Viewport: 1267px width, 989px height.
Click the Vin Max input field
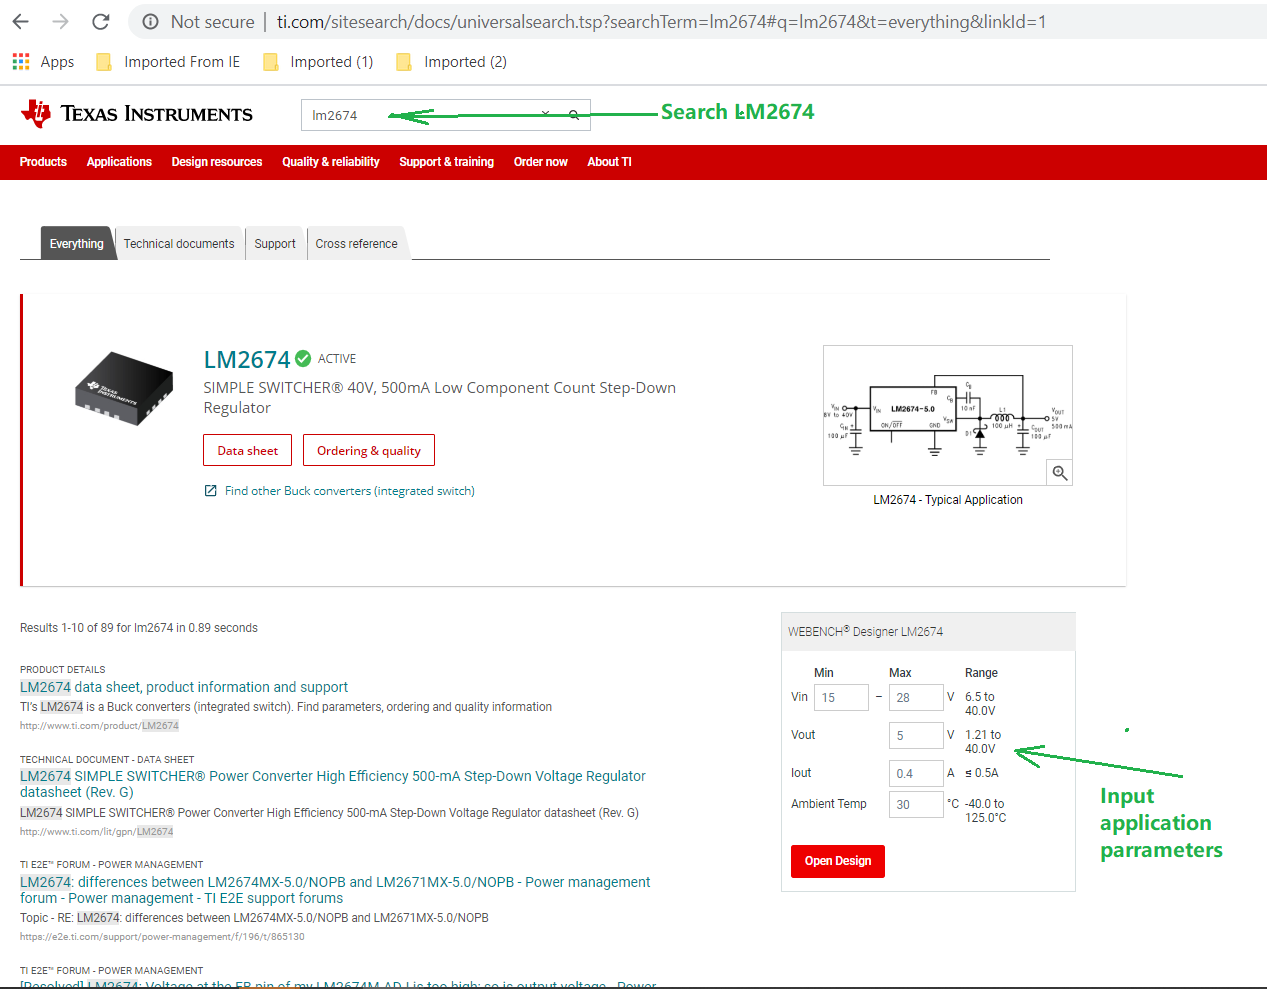pos(916,697)
